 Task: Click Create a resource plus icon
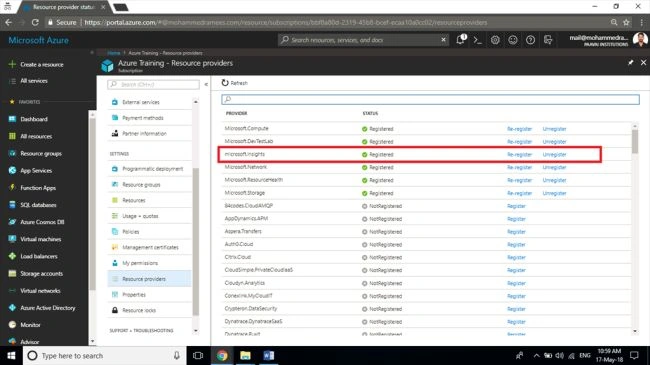(x=12, y=64)
